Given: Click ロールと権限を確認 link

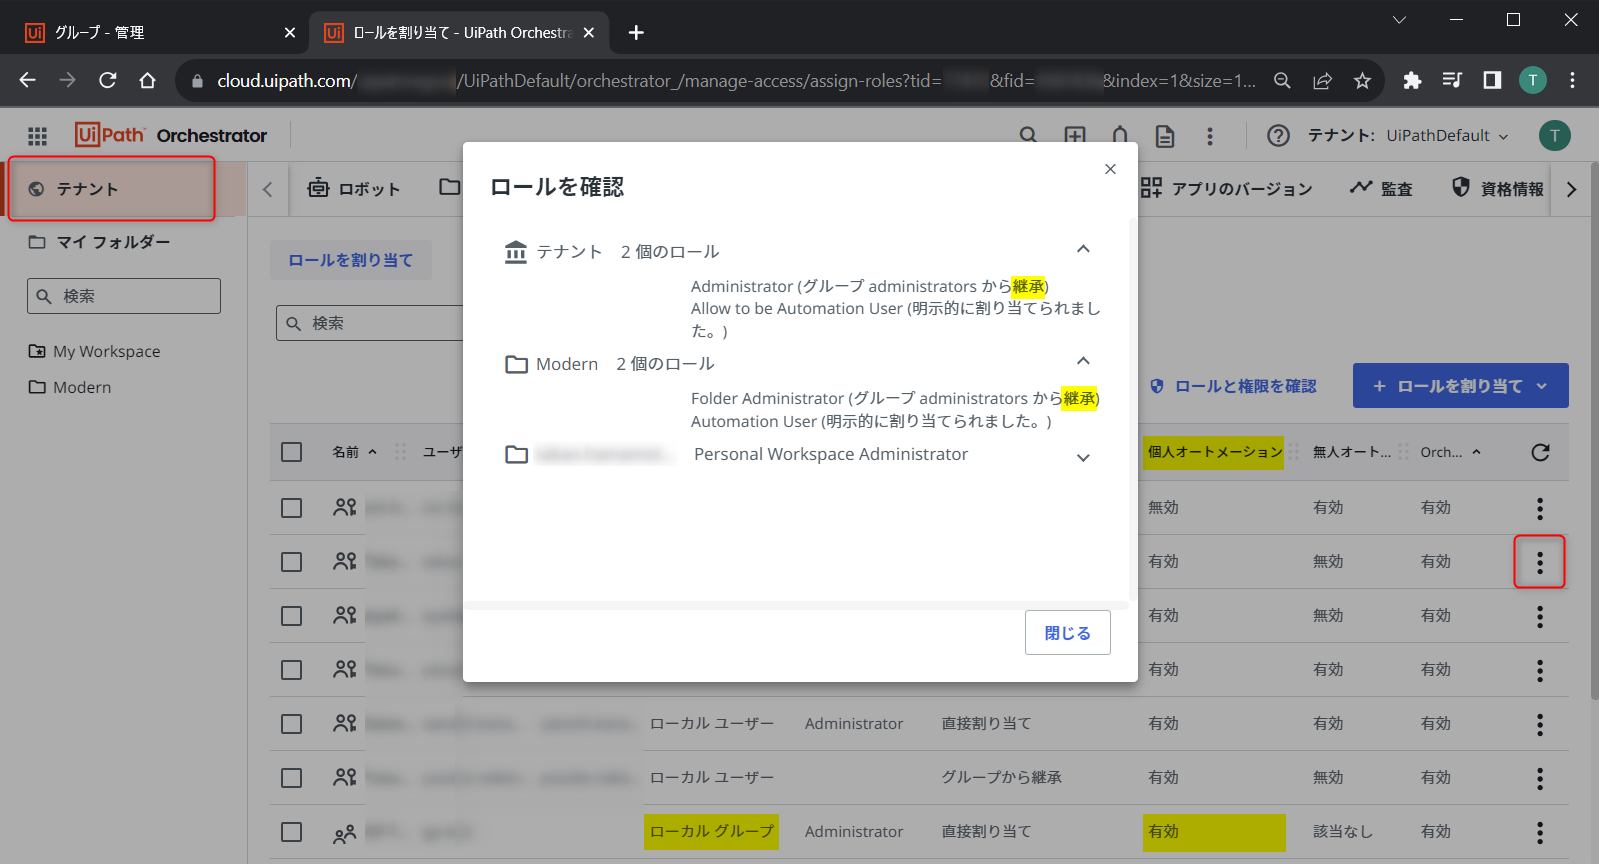Looking at the screenshot, I should coord(1233,386).
